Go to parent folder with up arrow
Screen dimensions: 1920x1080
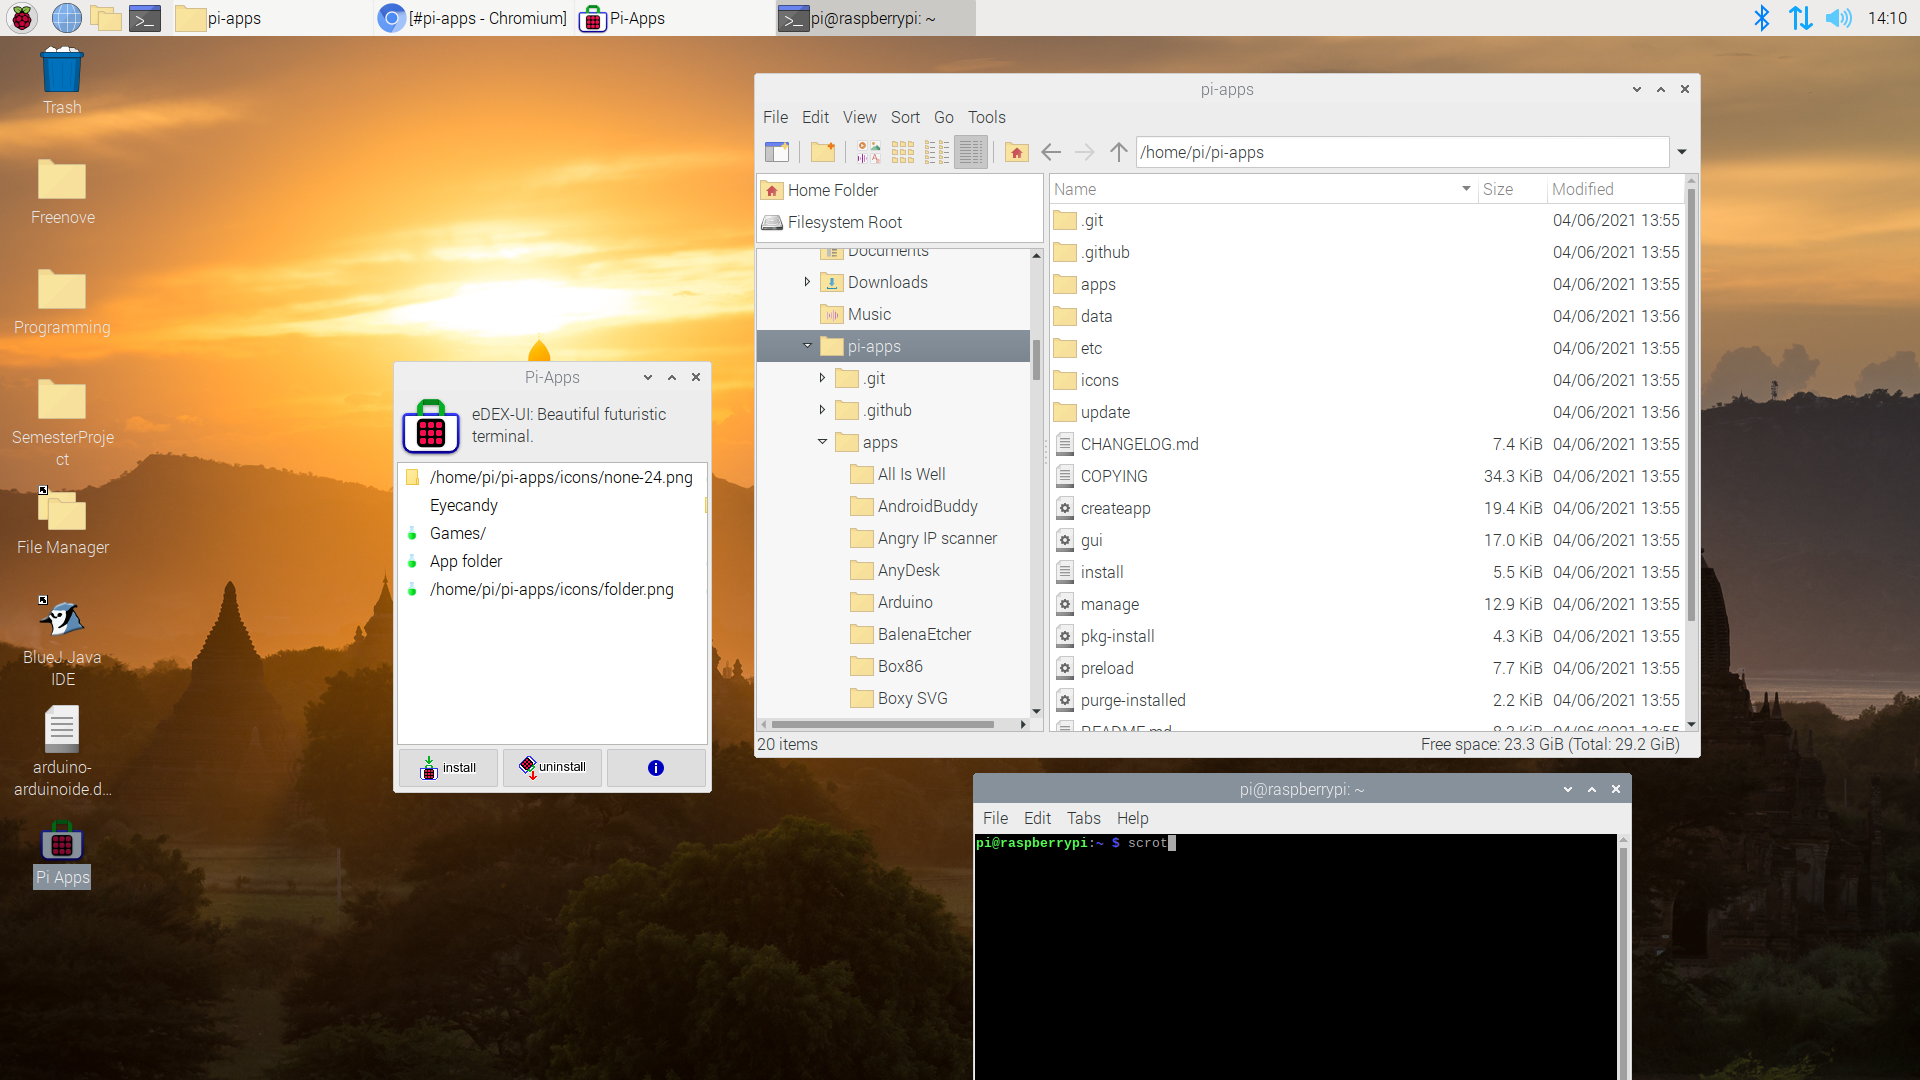pos(1119,152)
